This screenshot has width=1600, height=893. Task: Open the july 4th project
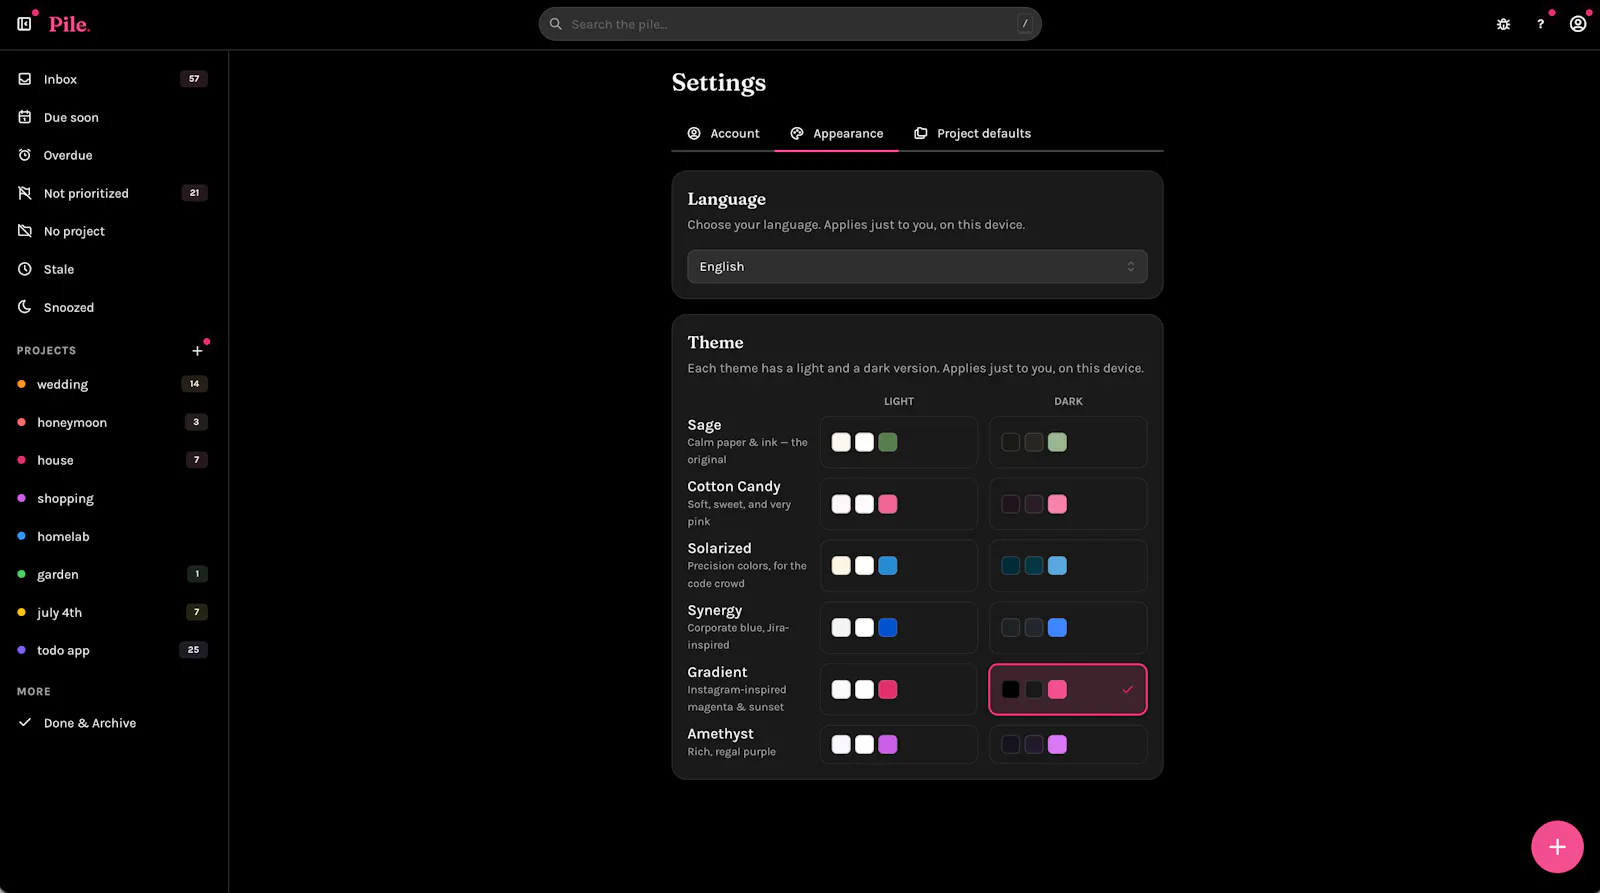[113, 612]
